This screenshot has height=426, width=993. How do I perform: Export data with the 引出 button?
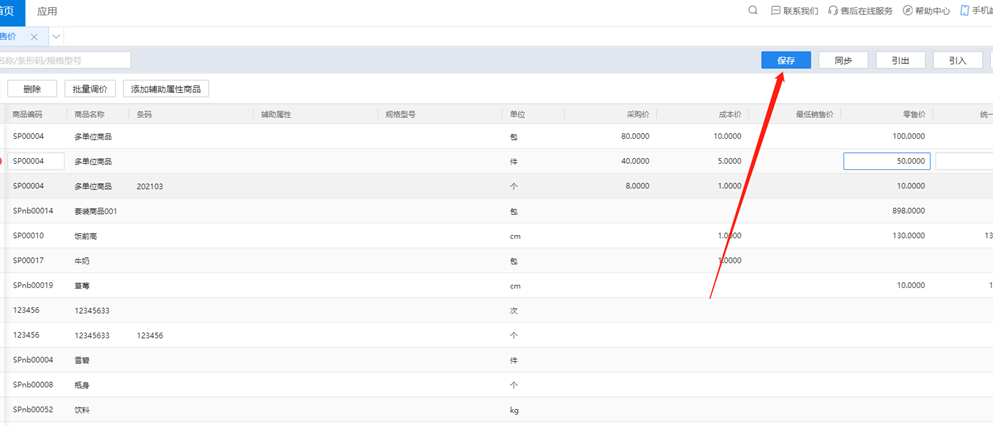pos(900,60)
